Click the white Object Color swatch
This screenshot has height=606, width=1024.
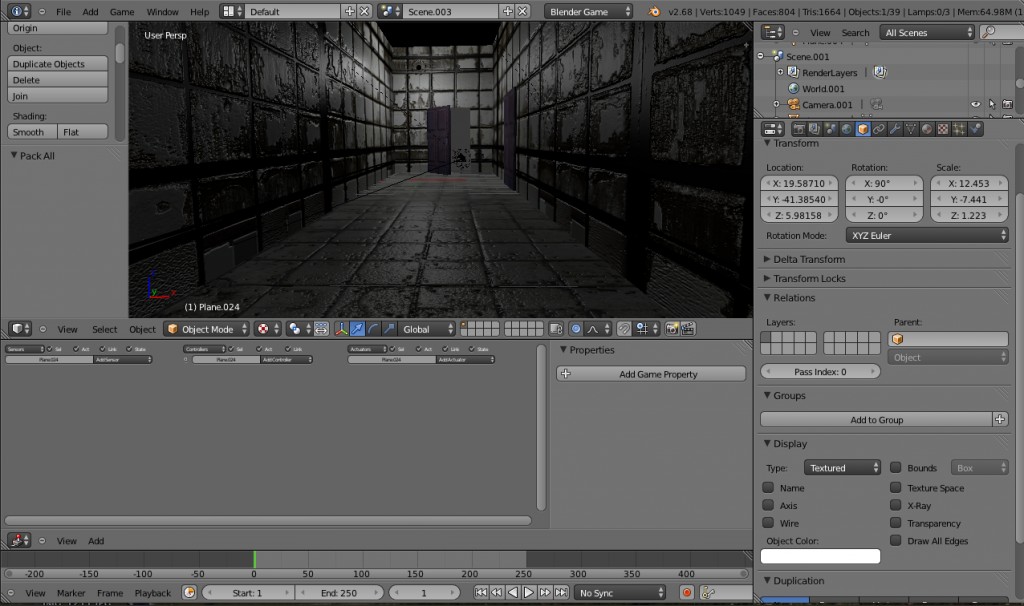click(x=819, y=556)
